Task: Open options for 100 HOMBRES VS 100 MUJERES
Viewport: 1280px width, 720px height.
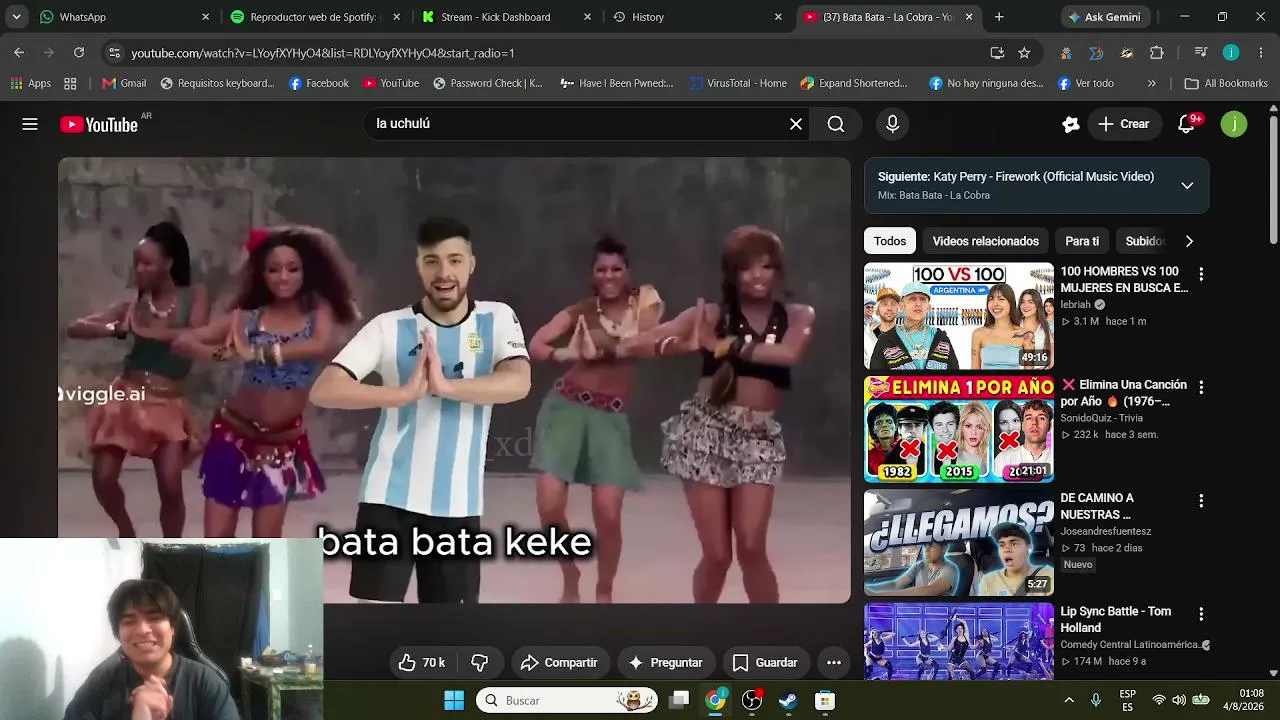Action: point(1201,274)
